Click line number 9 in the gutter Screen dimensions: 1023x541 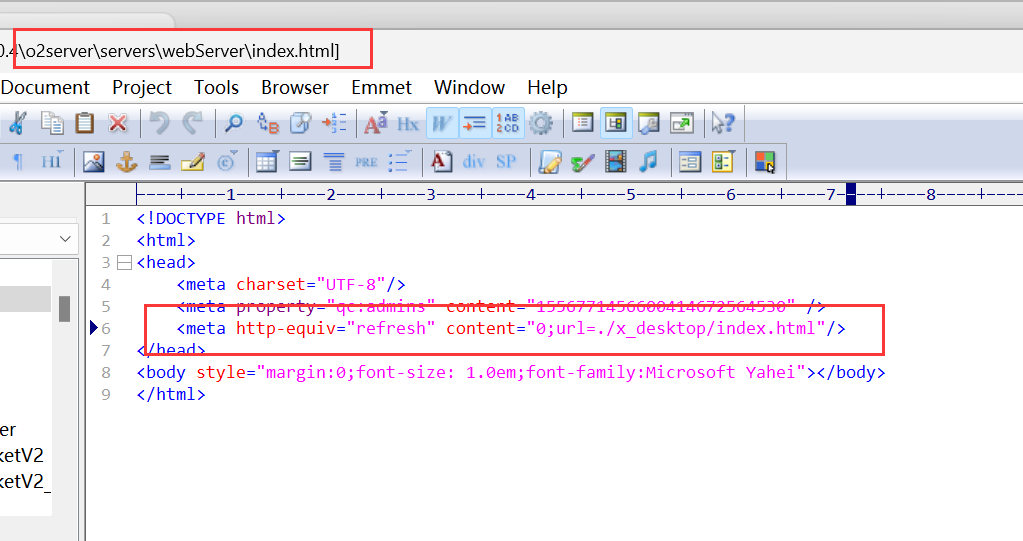click(x=106, y=395)
